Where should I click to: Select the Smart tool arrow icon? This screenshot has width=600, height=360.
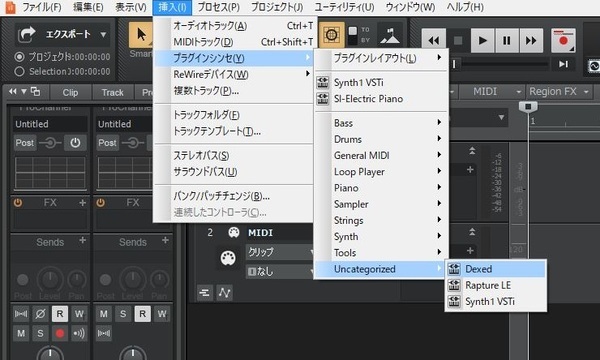pyautogui.click(x=141, y=35)
